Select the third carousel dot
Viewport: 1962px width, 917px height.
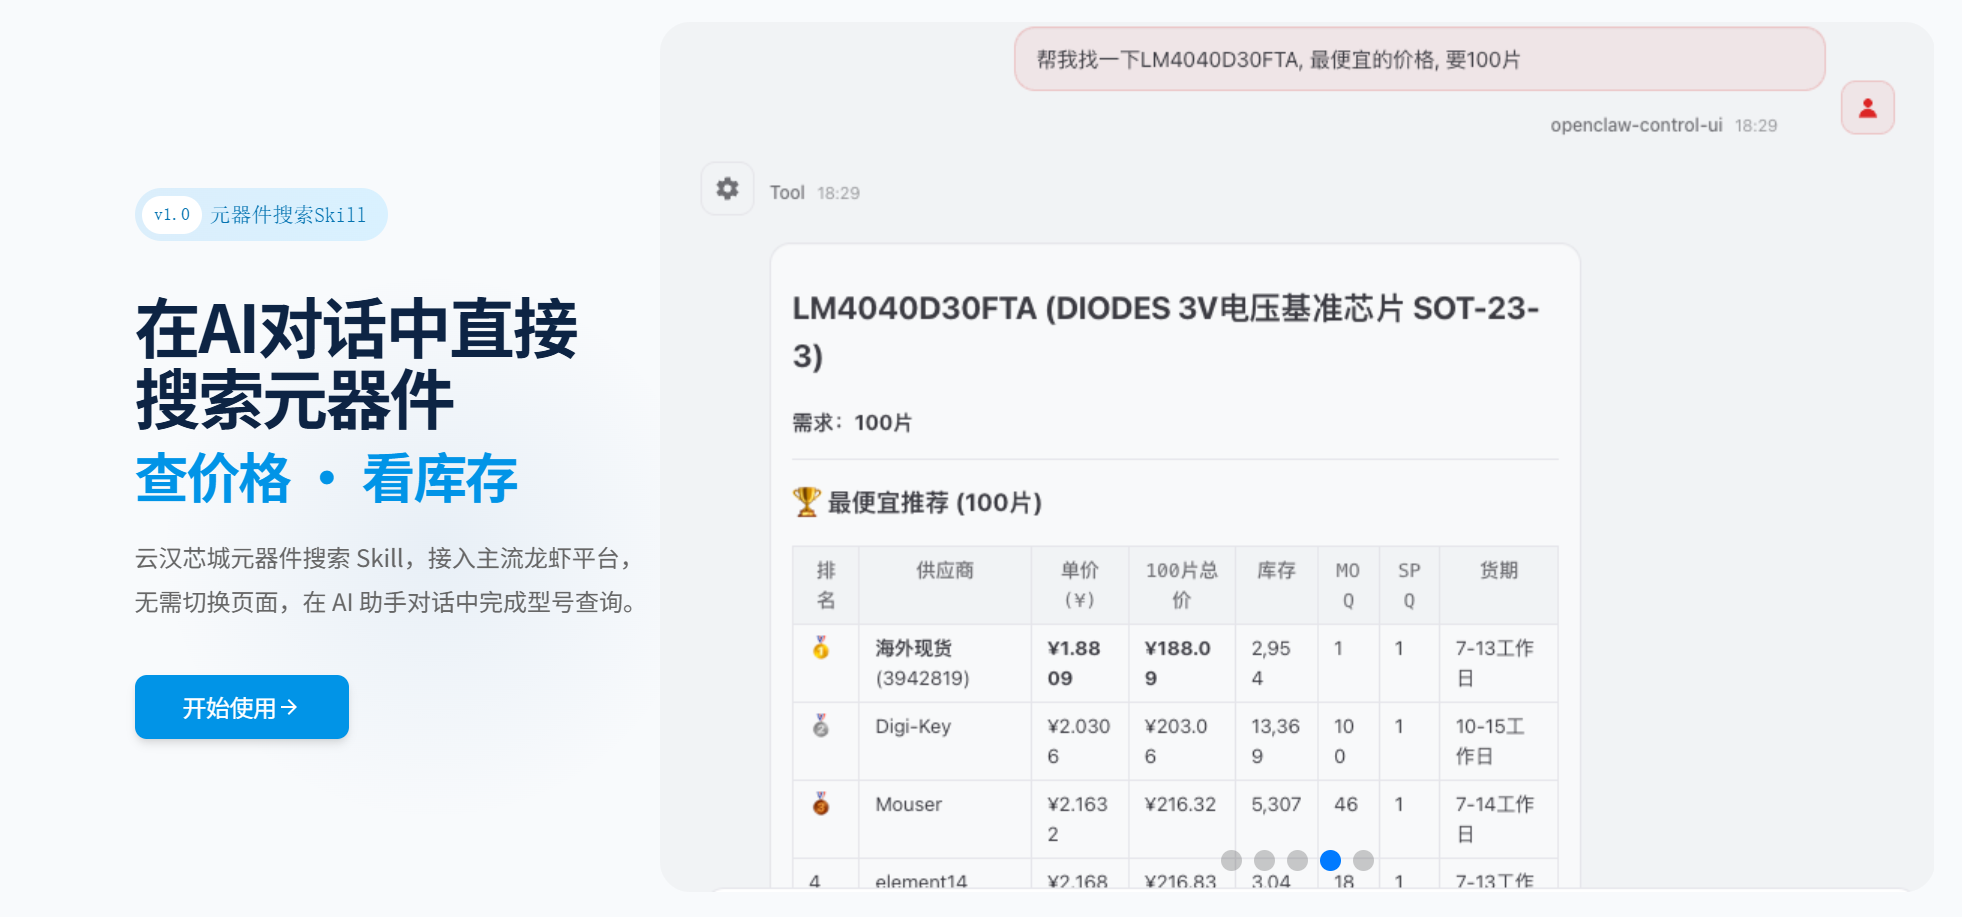(1297, 860)
